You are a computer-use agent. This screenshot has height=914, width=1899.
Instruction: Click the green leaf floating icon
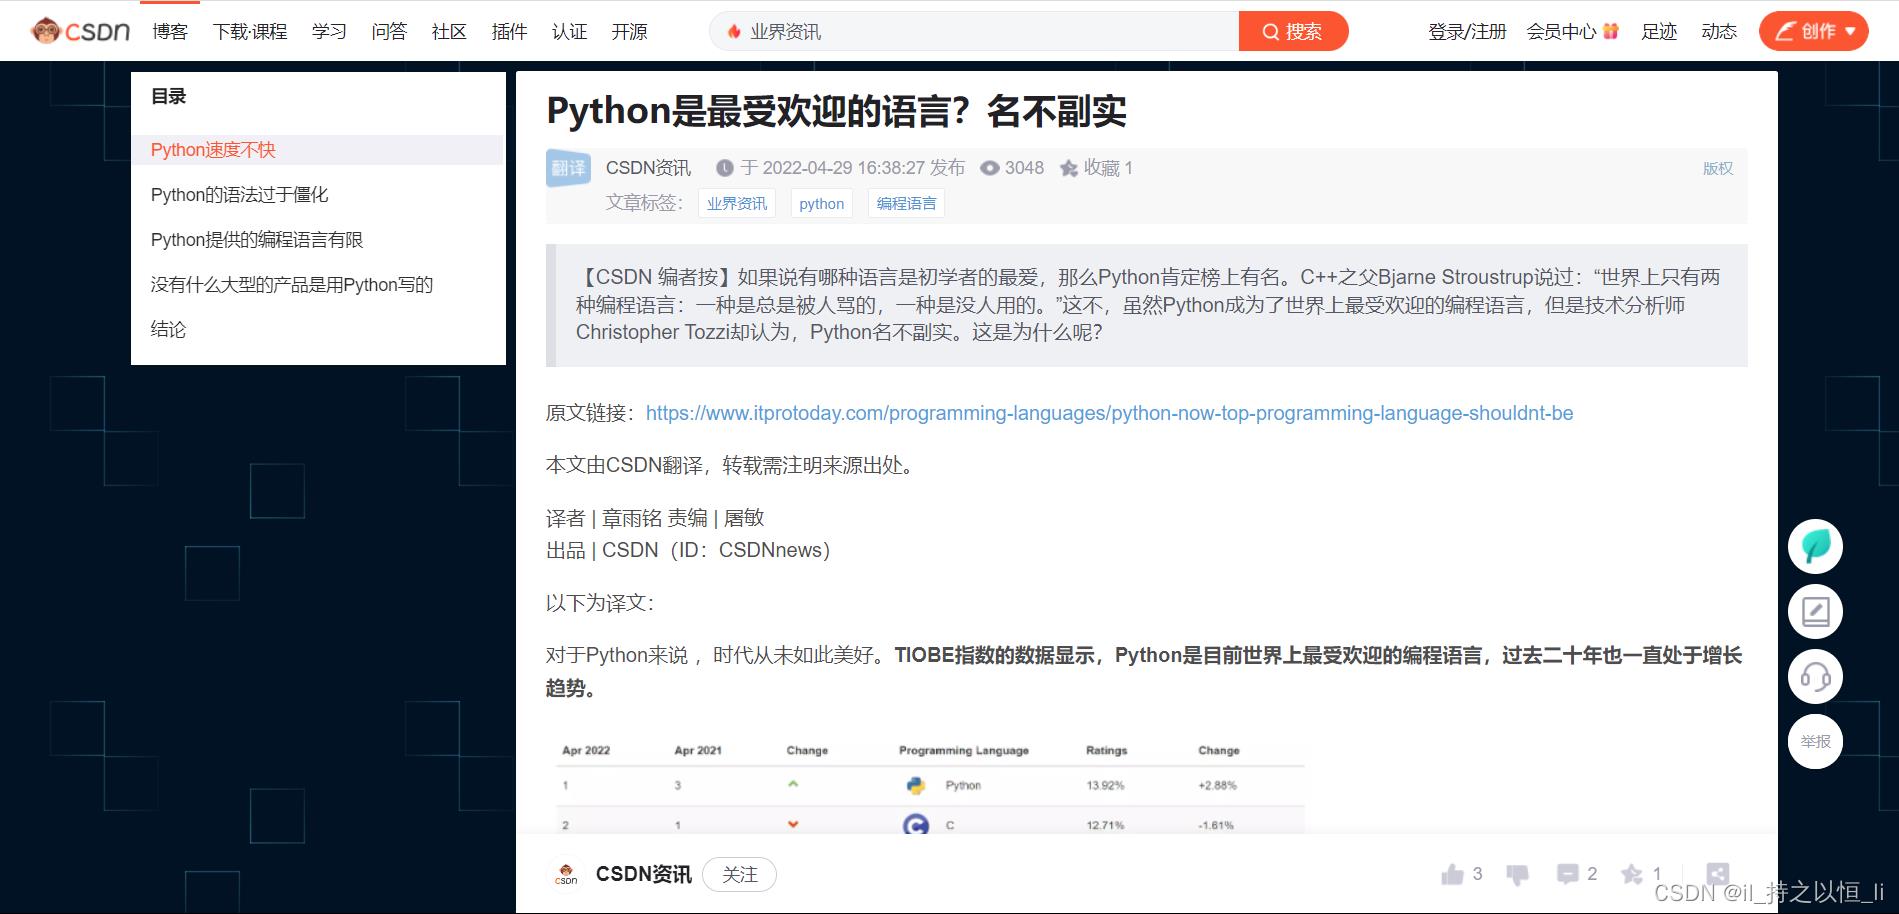coord(1815,546)
